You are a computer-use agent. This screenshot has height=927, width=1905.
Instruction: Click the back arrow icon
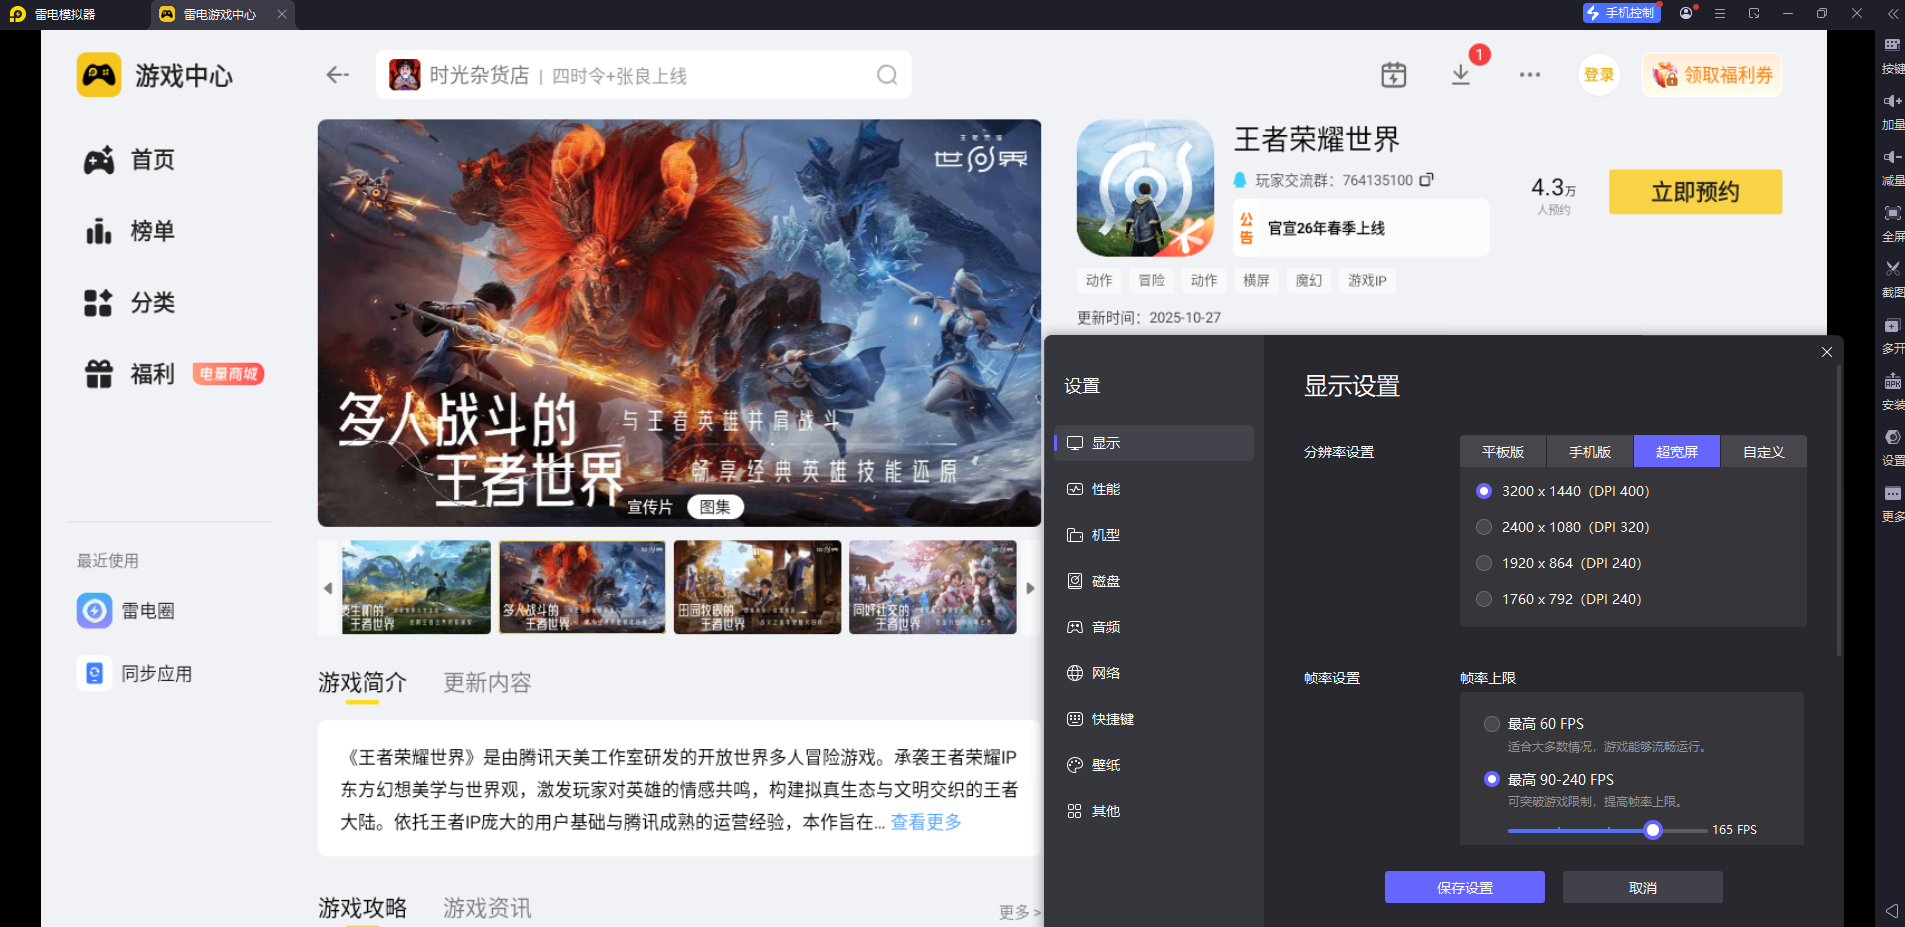pyautogui.click(x=338, y=75)
